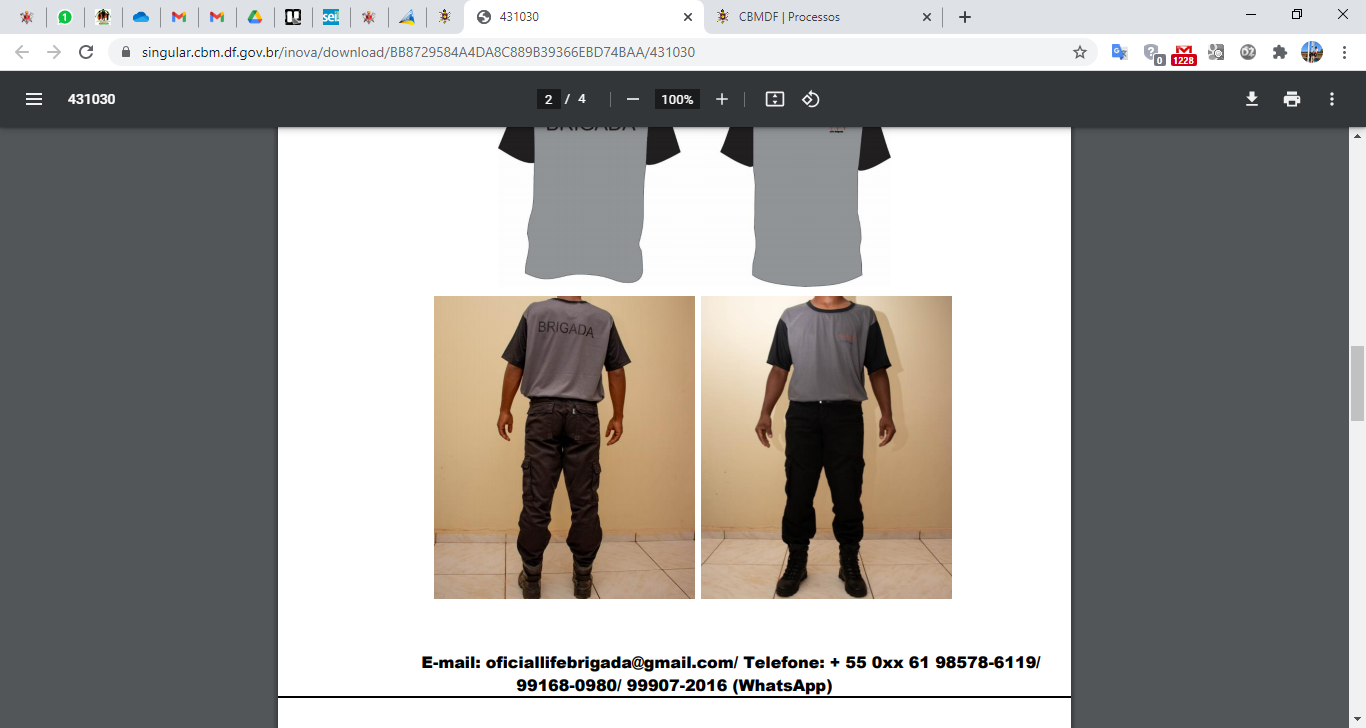Click the vertical scrollbar thumb
1366x728 pixels.
point(1357,383)
